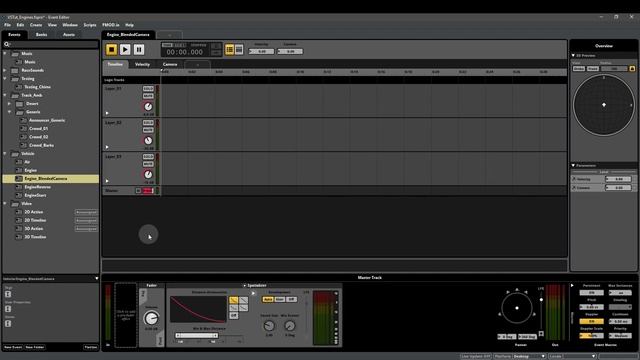Screen dimensions: 640x360
Task: Click the Crowd_01 event icon
Action: point(24,129)
